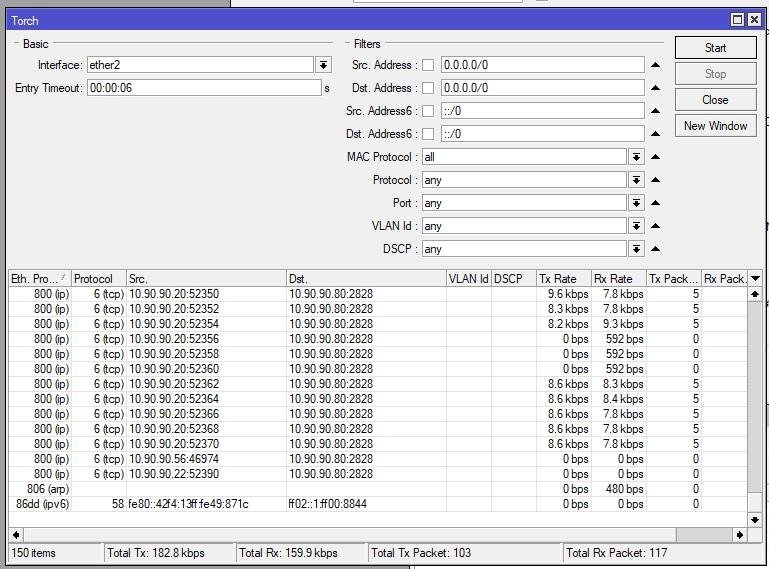Click the Entry Timeout input field
The width and height of the screenshot is (769, 569).
(203, 88)
